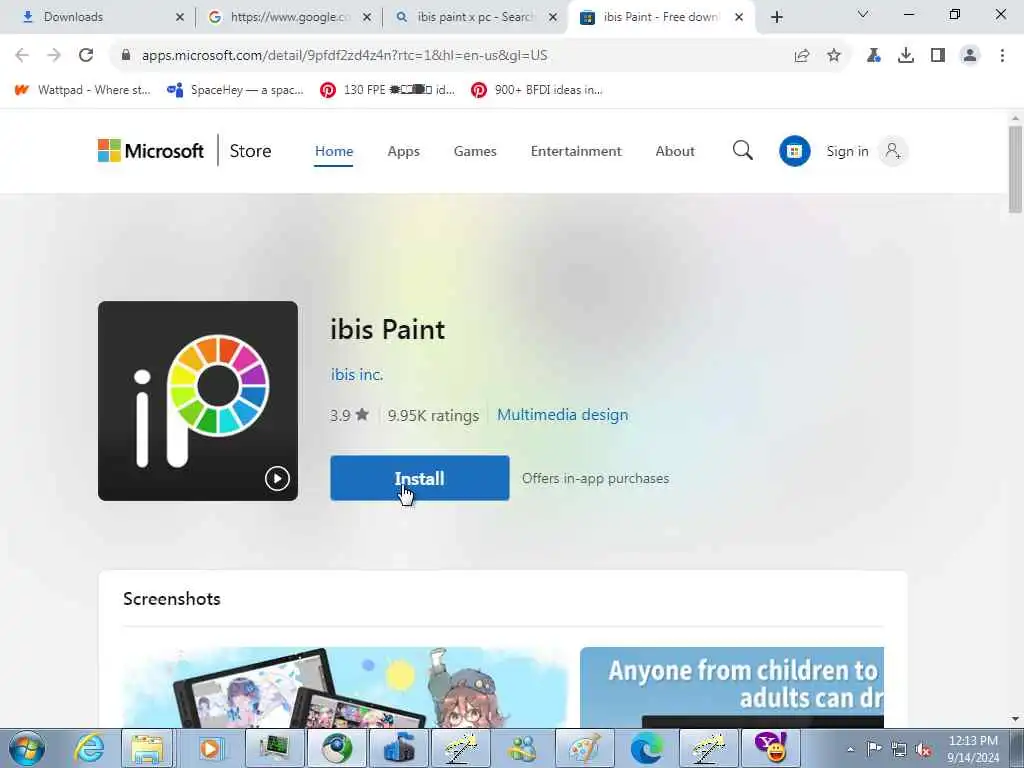1024x768 pixels.
Task: Open the ibis inc. publisher link
Action: 357,375
